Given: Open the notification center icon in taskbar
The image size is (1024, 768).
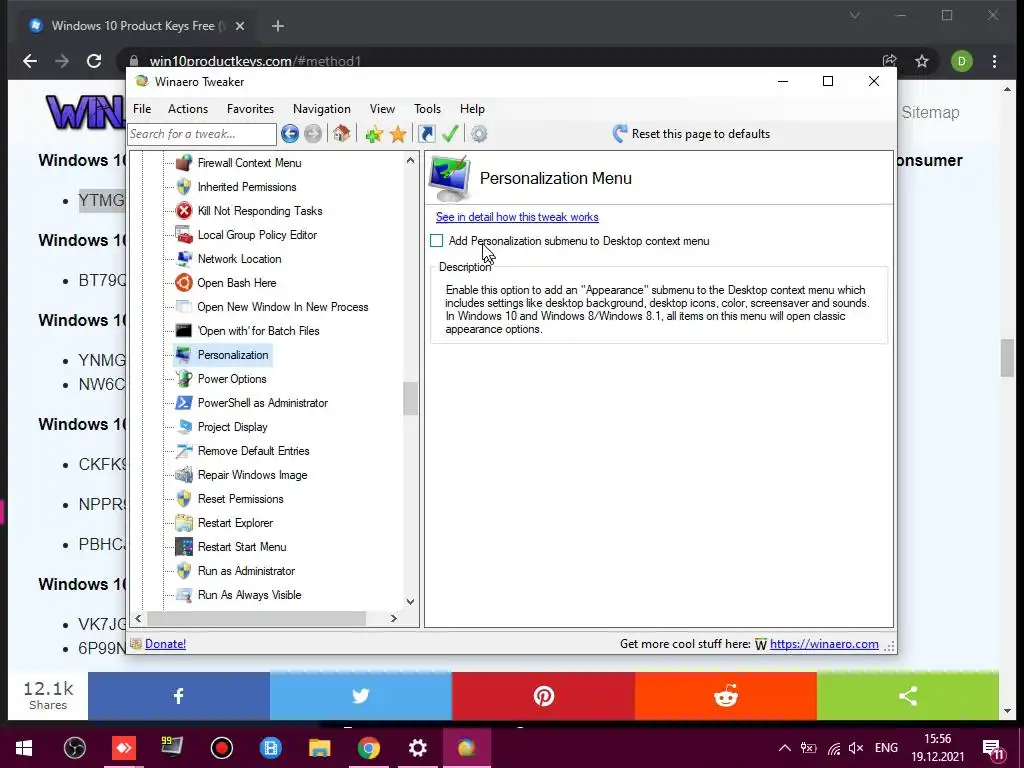Looking at the screenshot, I should (993, 749).
